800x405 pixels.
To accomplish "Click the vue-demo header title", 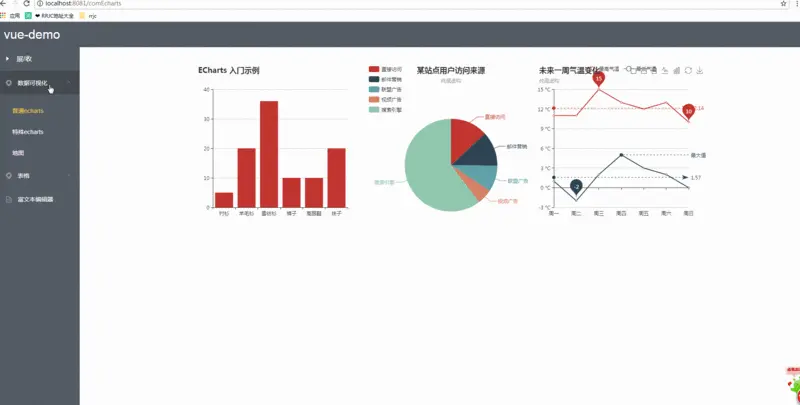I will coord(32,35).
